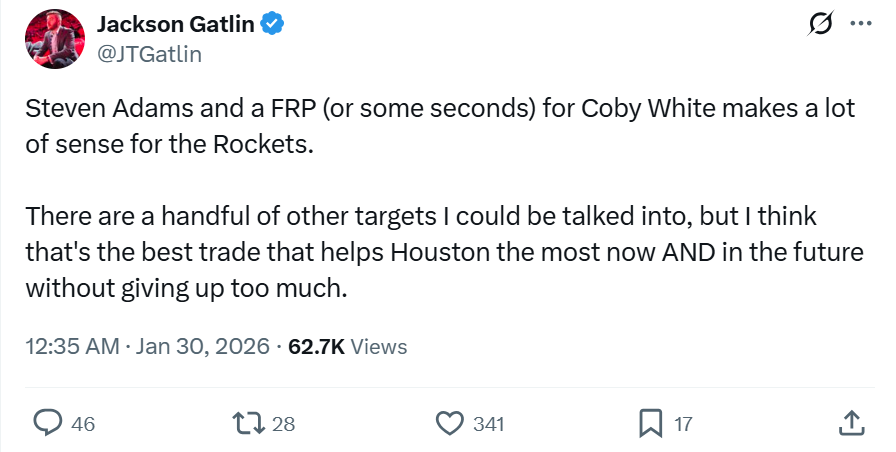Click the 46 replies count
This screenshot has width=896, height=452.
point(84,424)
